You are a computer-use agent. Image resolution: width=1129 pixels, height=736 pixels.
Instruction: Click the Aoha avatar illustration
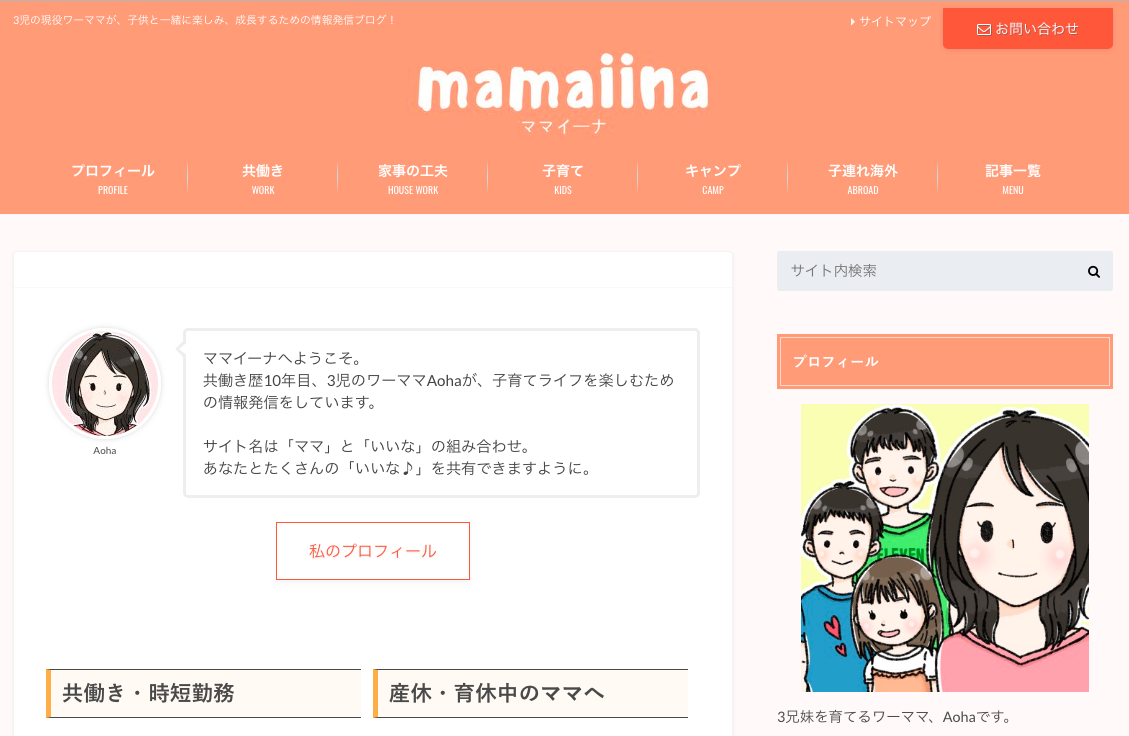105,383
